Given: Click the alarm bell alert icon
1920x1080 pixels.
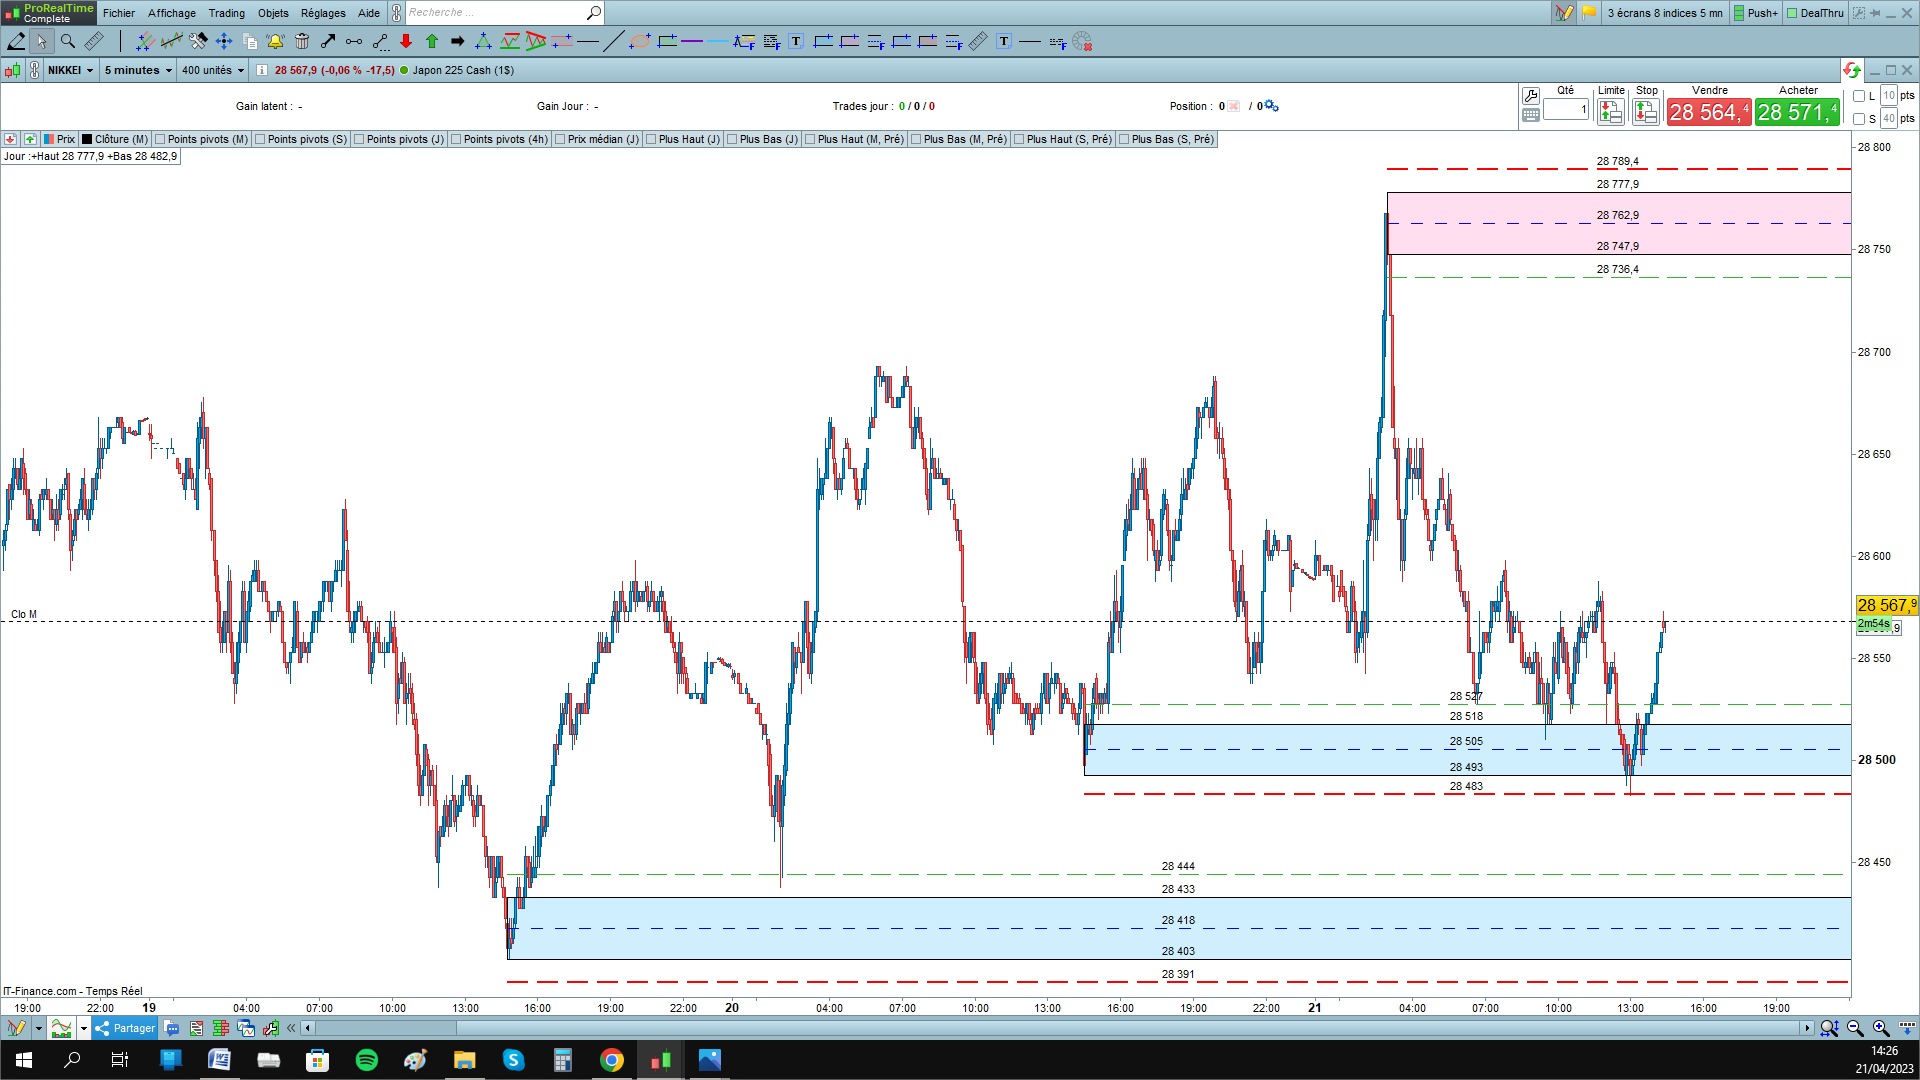Looking at the screenshot, I should tap(275, 41).
